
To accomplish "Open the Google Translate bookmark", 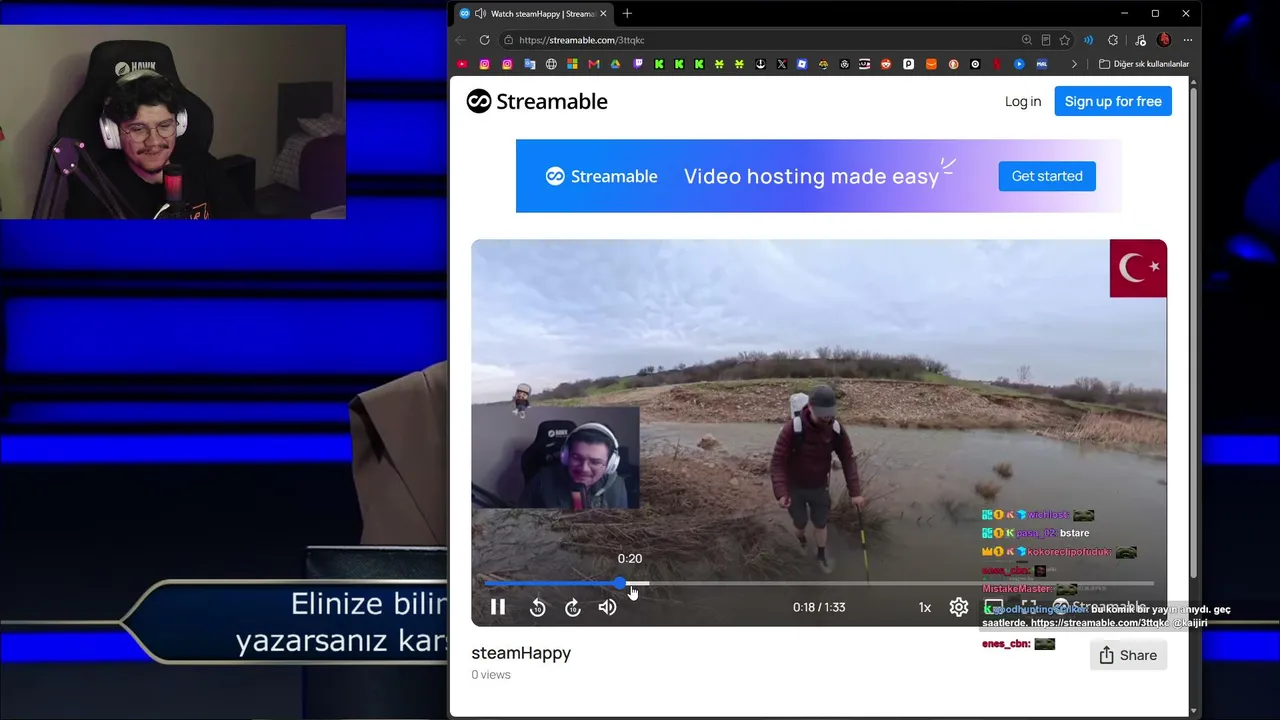I will point(530,64).
